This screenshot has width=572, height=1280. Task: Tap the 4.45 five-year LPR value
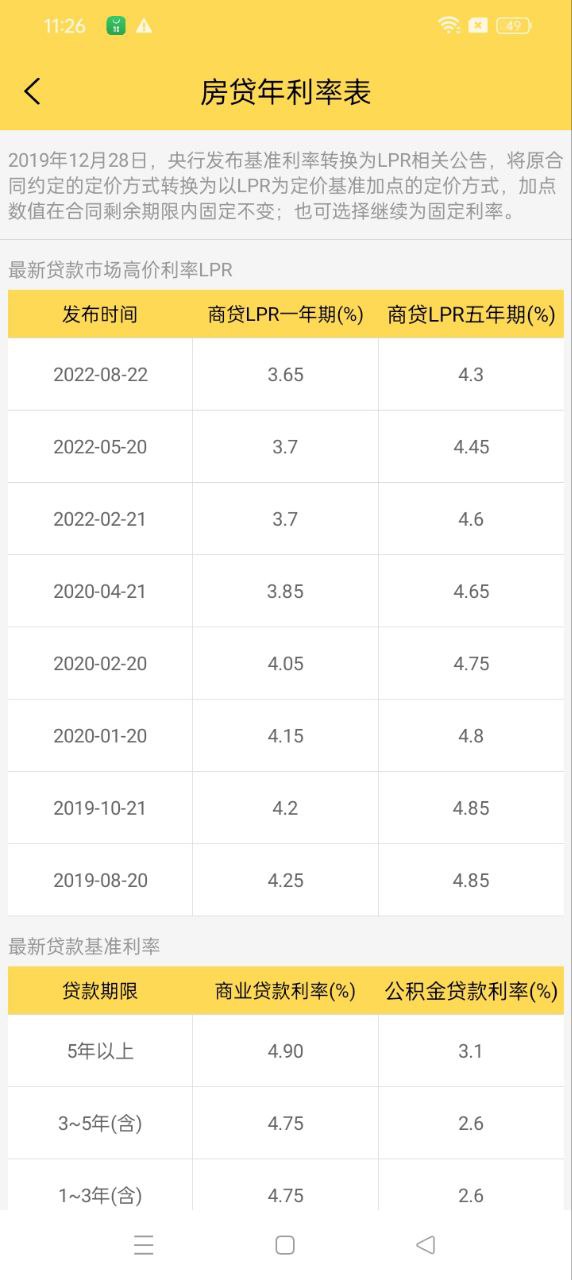471,447
